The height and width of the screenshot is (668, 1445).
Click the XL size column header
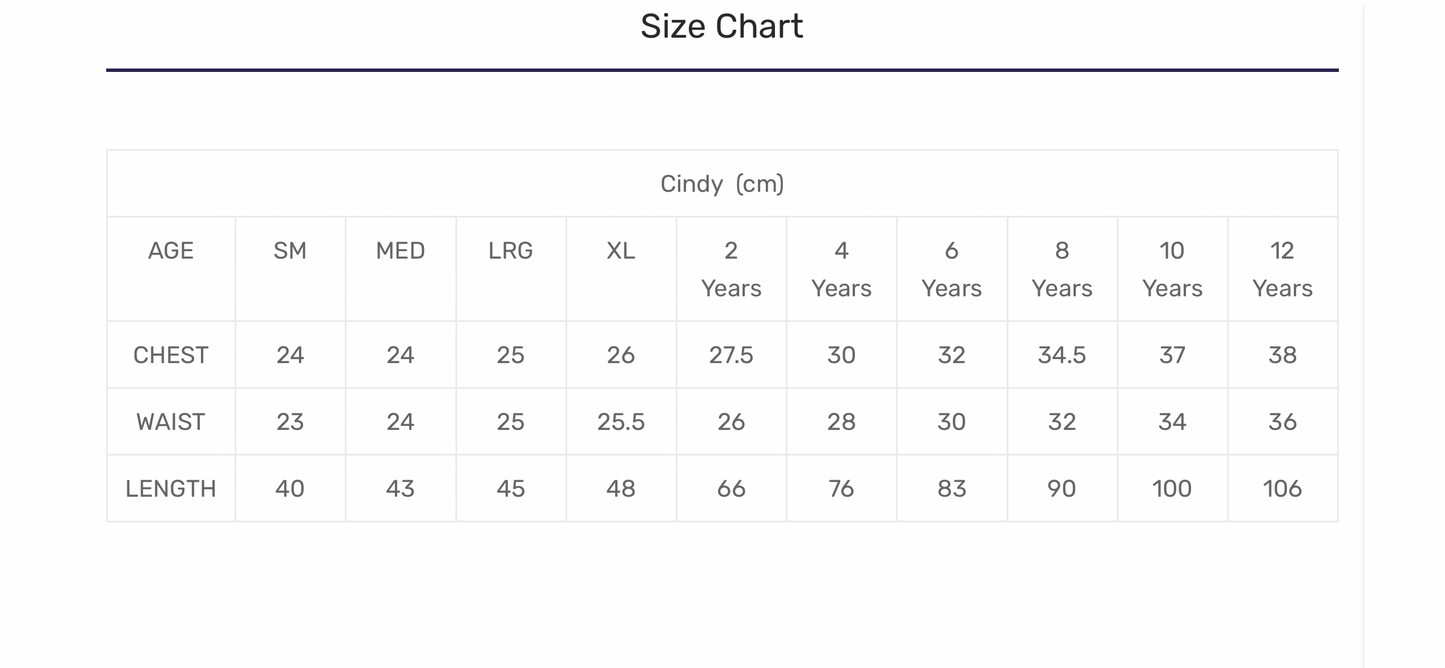pyautogui.click(x=621, y=251)
